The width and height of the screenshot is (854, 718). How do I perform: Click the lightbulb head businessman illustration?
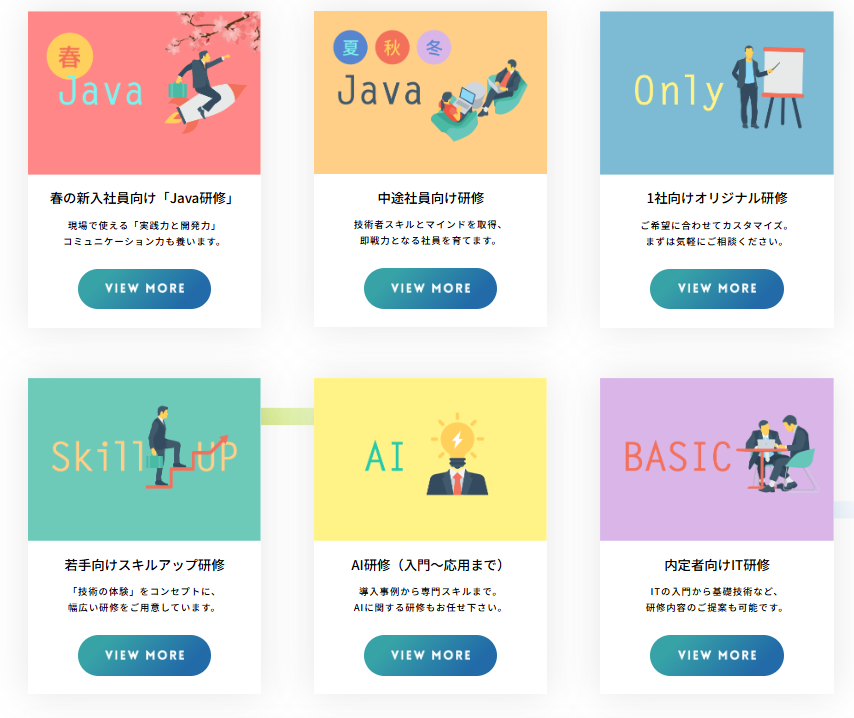(x=458, y=455)
